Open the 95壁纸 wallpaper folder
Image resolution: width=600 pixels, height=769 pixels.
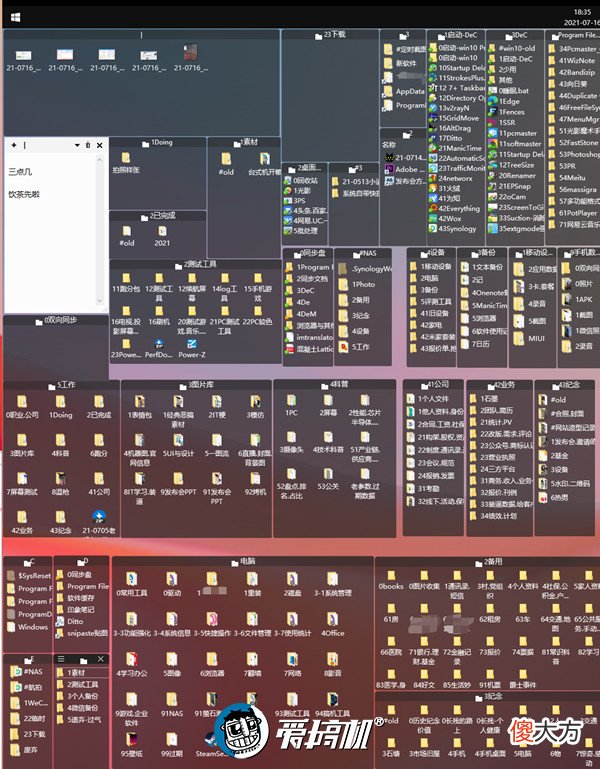coord(131,744)
